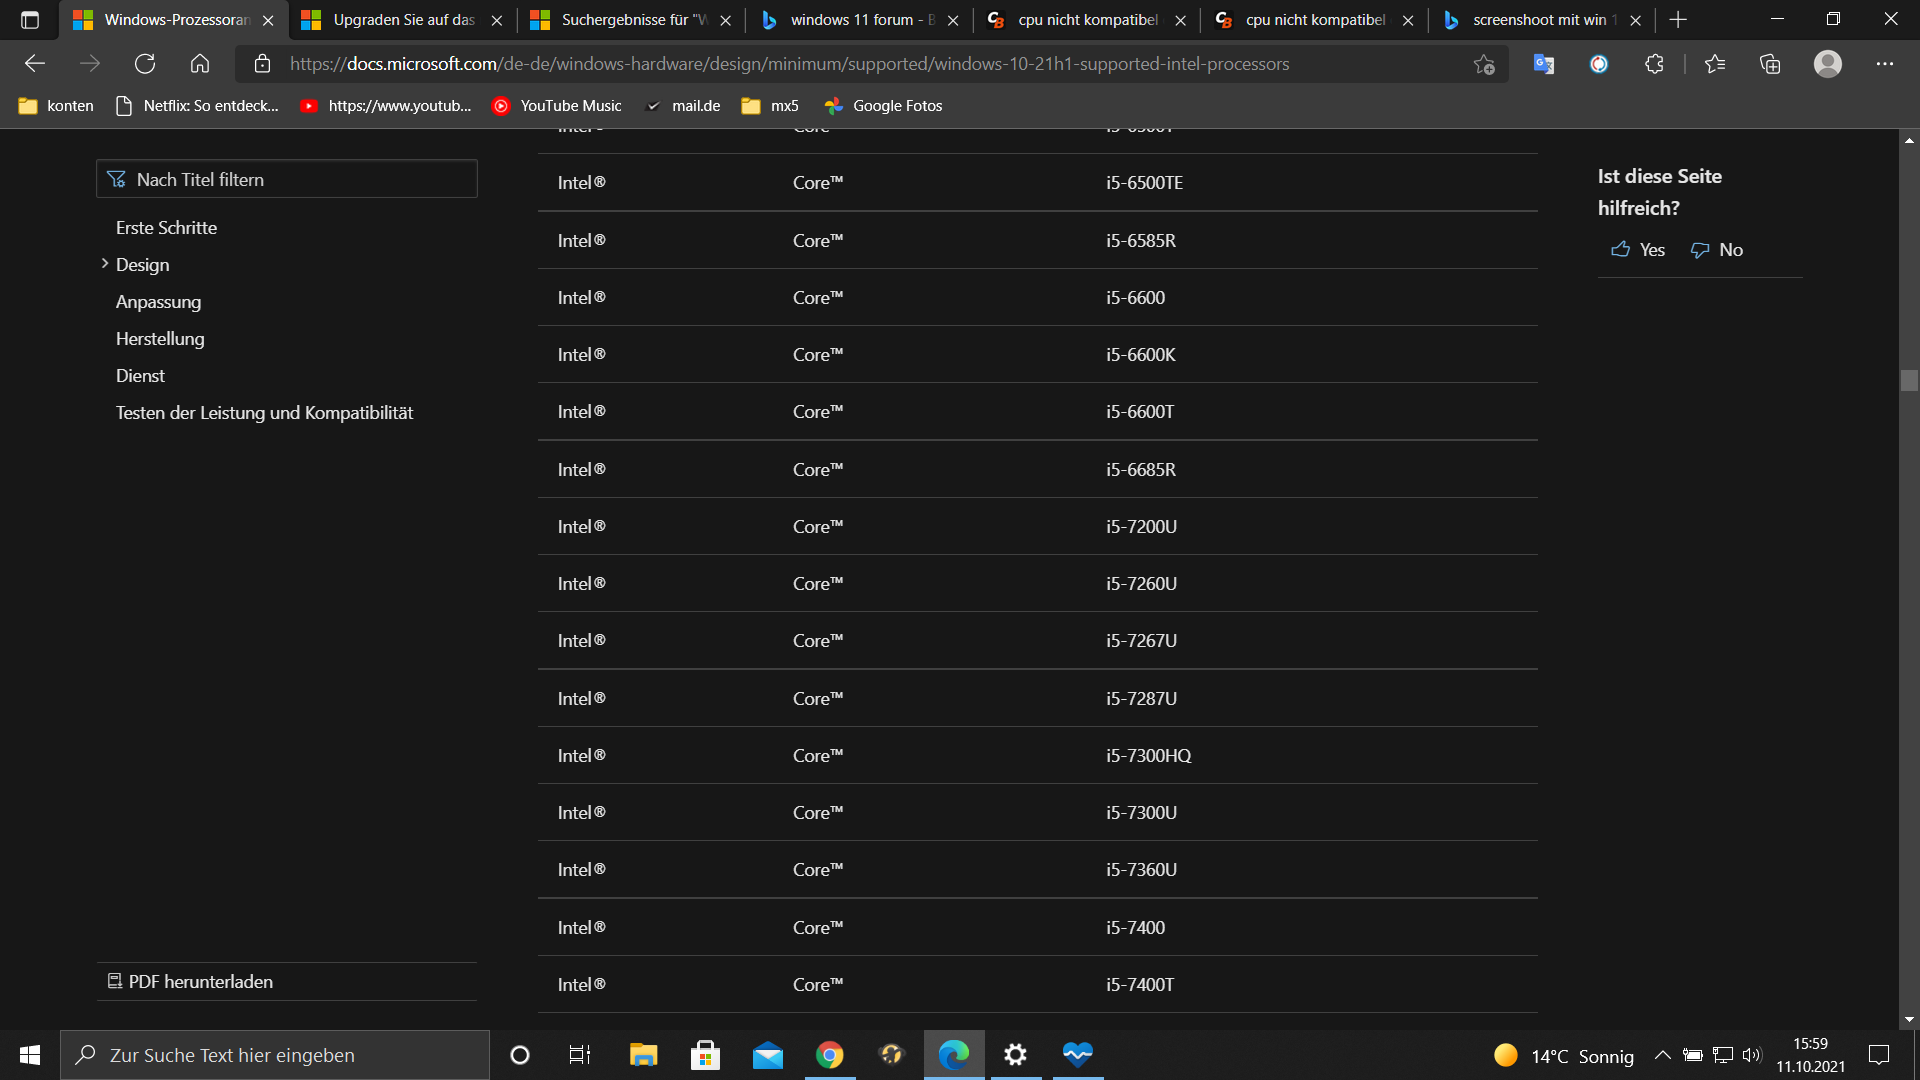Open YouTube Music bookmark
The height and width of the screenshot is (1080, 1920).
[x=557, y=106]
